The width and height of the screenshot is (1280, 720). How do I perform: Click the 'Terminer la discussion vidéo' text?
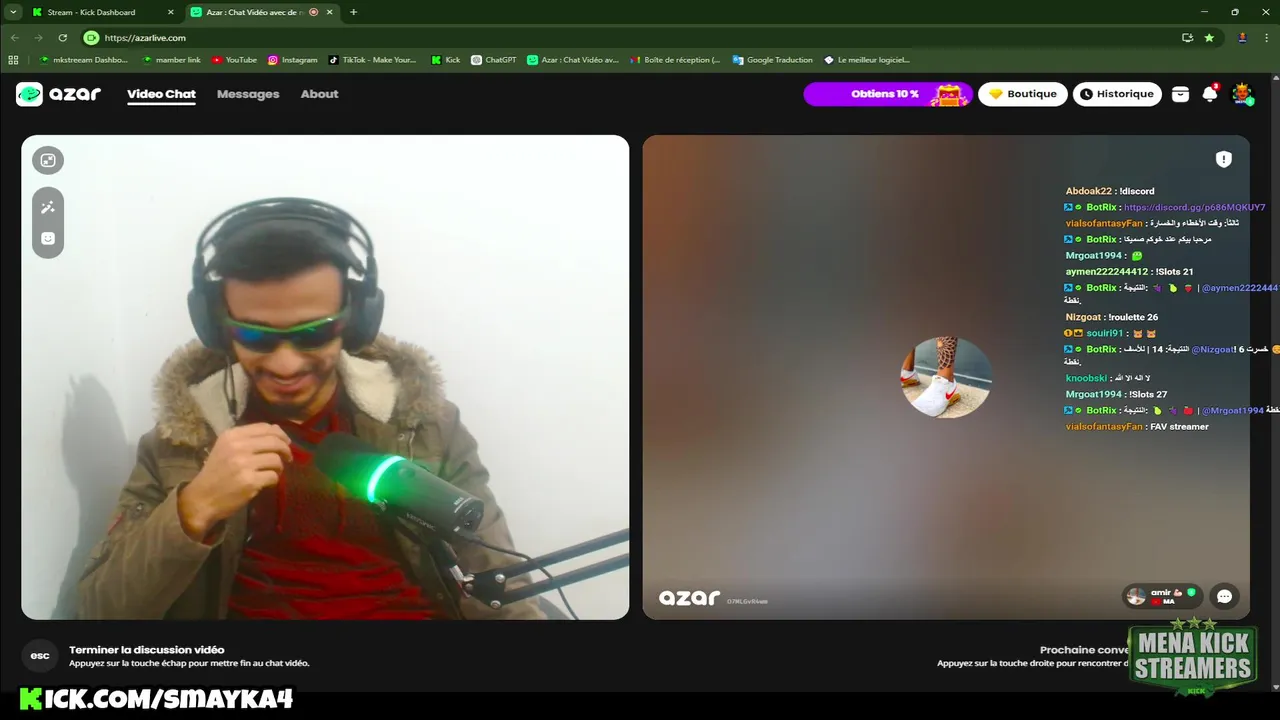pos(147,650)
